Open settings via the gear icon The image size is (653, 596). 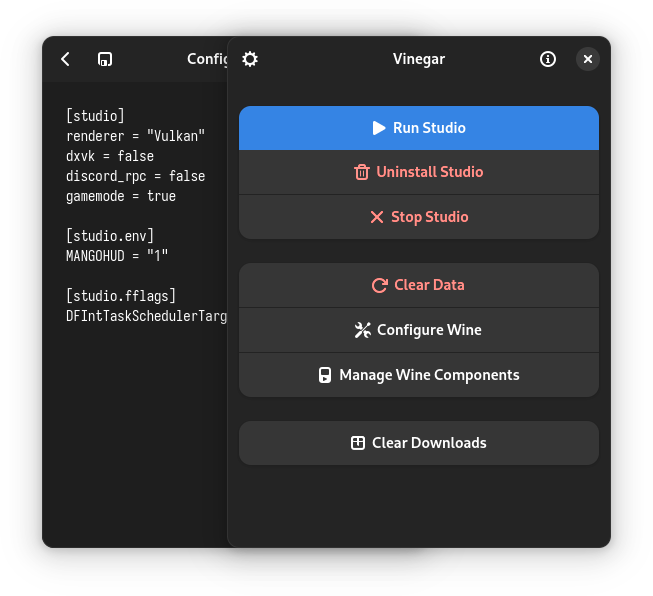click(x=250, y=59)
